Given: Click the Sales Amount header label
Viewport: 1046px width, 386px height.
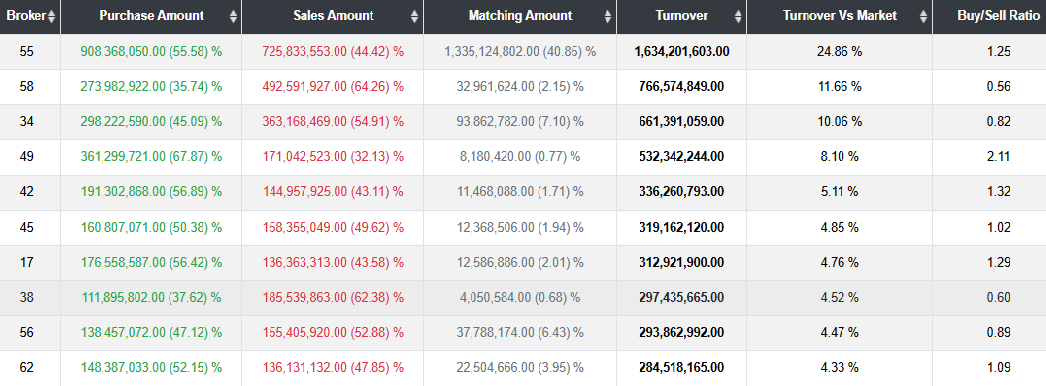Looking at the screenshot, I should [x=333, y=16].
